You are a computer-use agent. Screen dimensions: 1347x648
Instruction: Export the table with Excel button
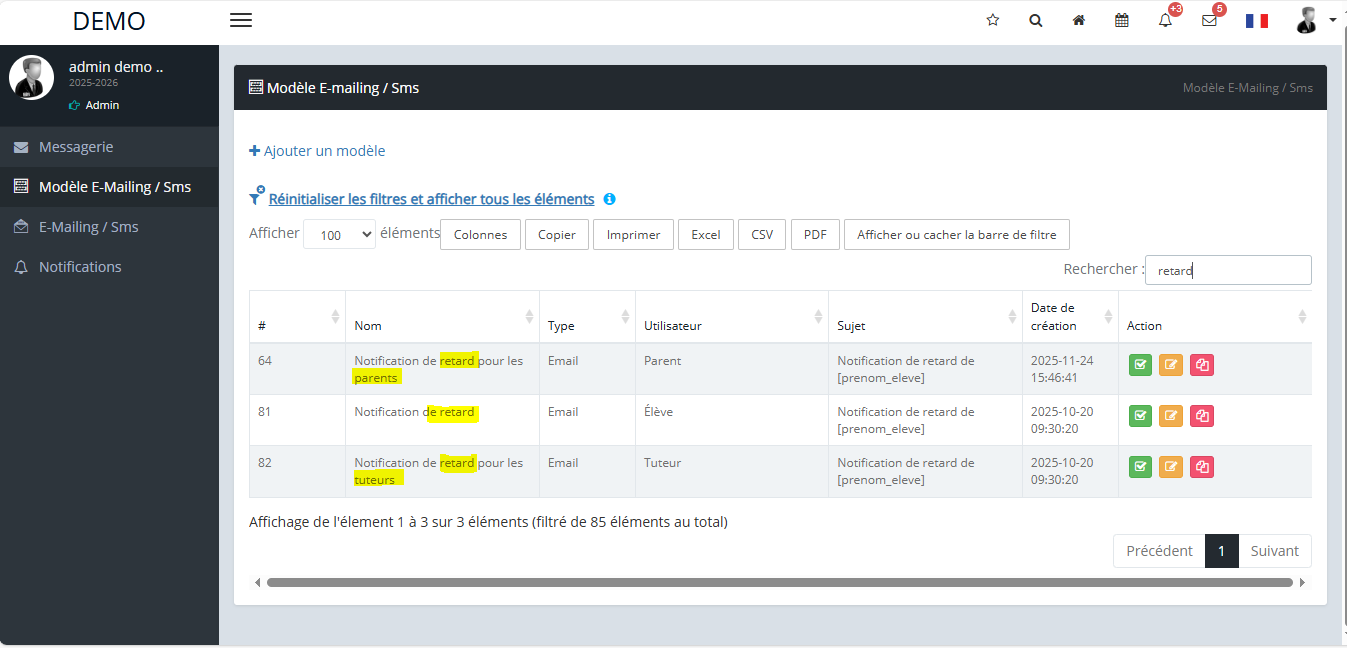coord(706,235)
